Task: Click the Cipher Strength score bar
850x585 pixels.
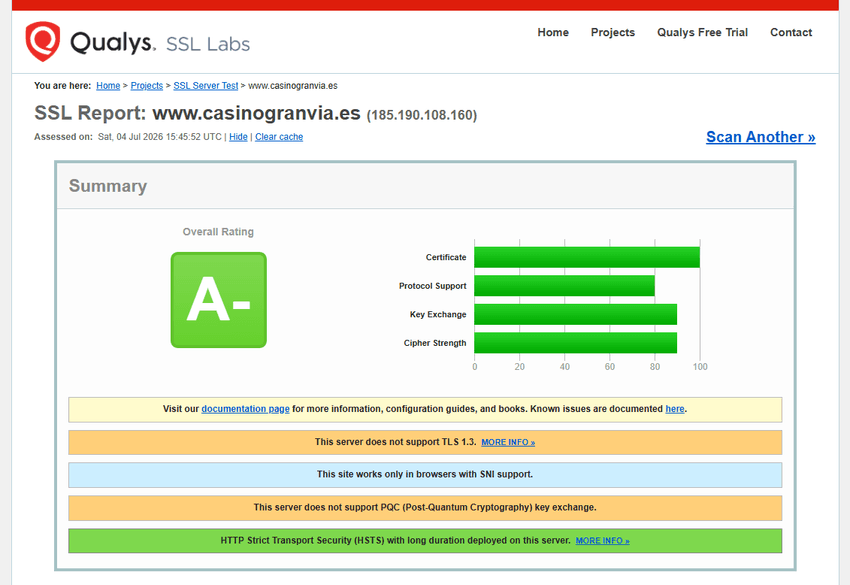Action: point(576,343)
